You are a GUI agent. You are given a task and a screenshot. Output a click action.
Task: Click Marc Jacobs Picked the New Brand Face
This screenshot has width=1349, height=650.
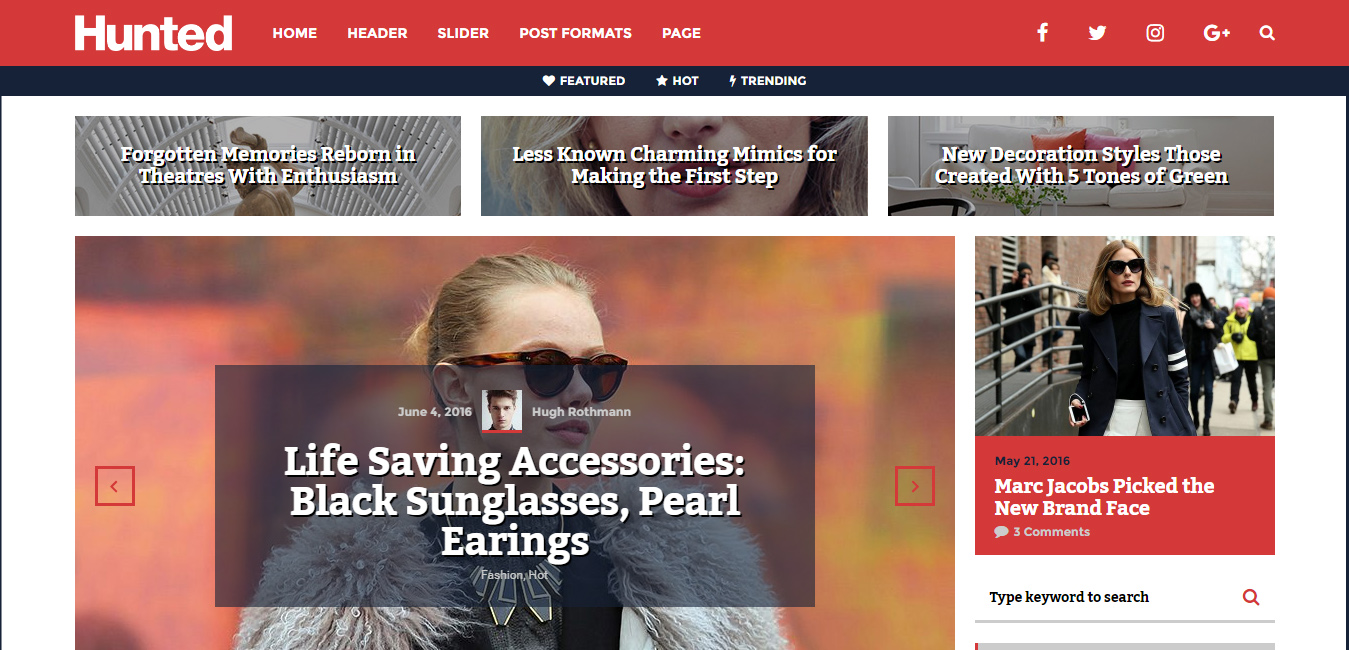pyautogui.click(x=1104, y=497)
